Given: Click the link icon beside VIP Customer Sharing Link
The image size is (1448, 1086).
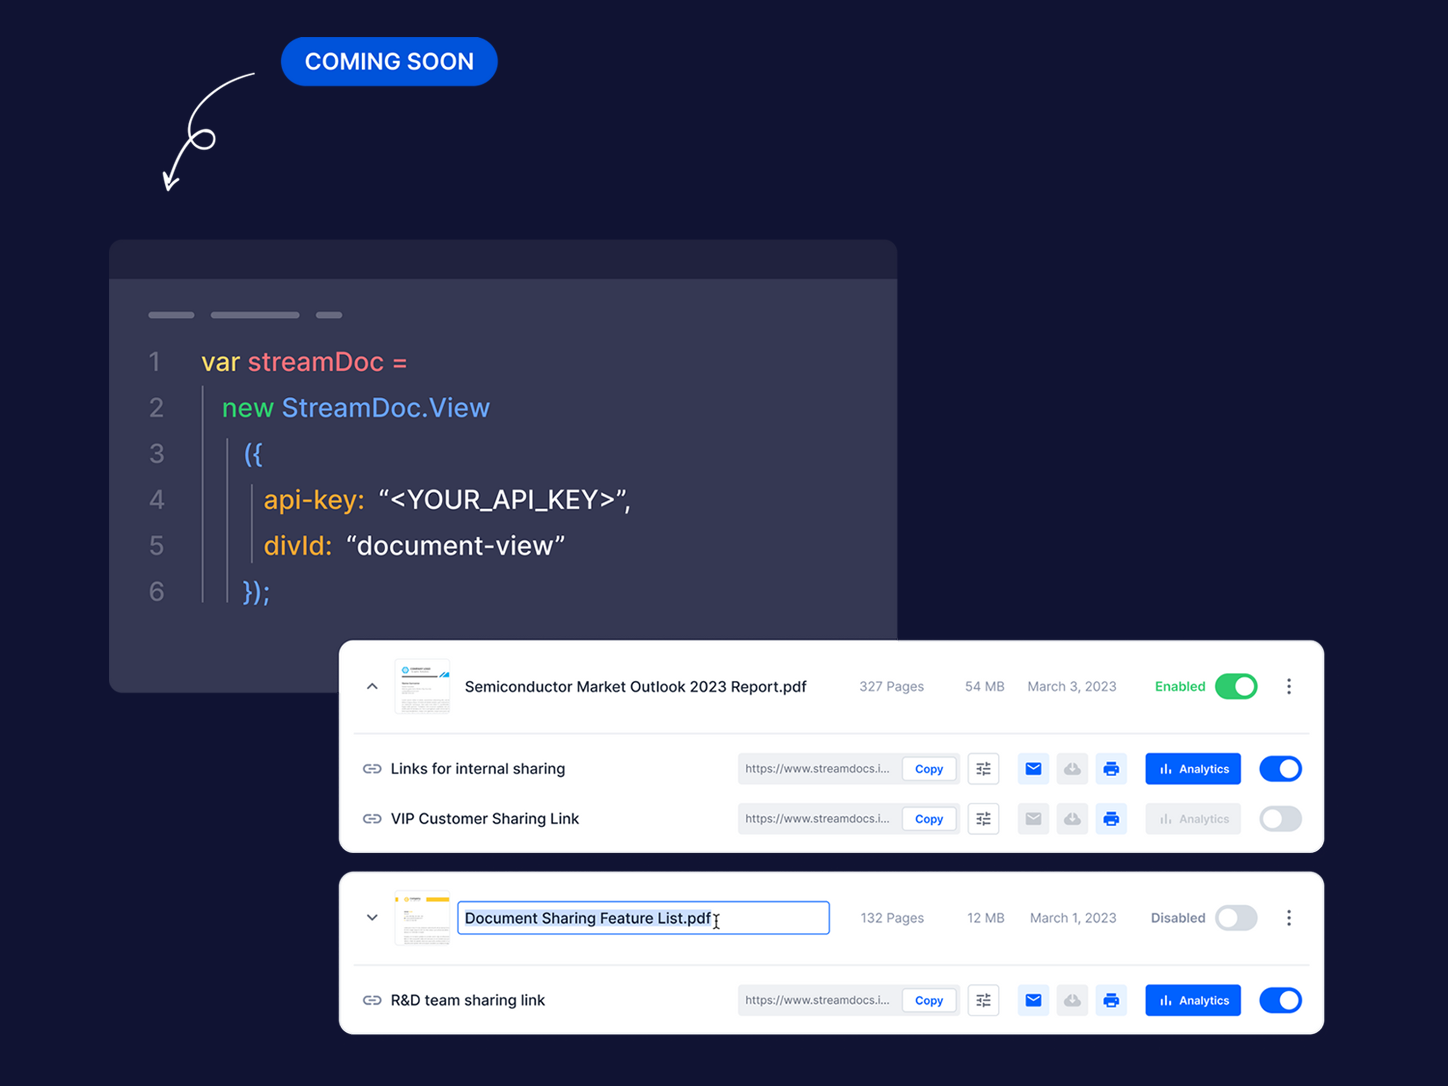Looking at the screenshot, I should pyautogui.click(x=371, y=818).
